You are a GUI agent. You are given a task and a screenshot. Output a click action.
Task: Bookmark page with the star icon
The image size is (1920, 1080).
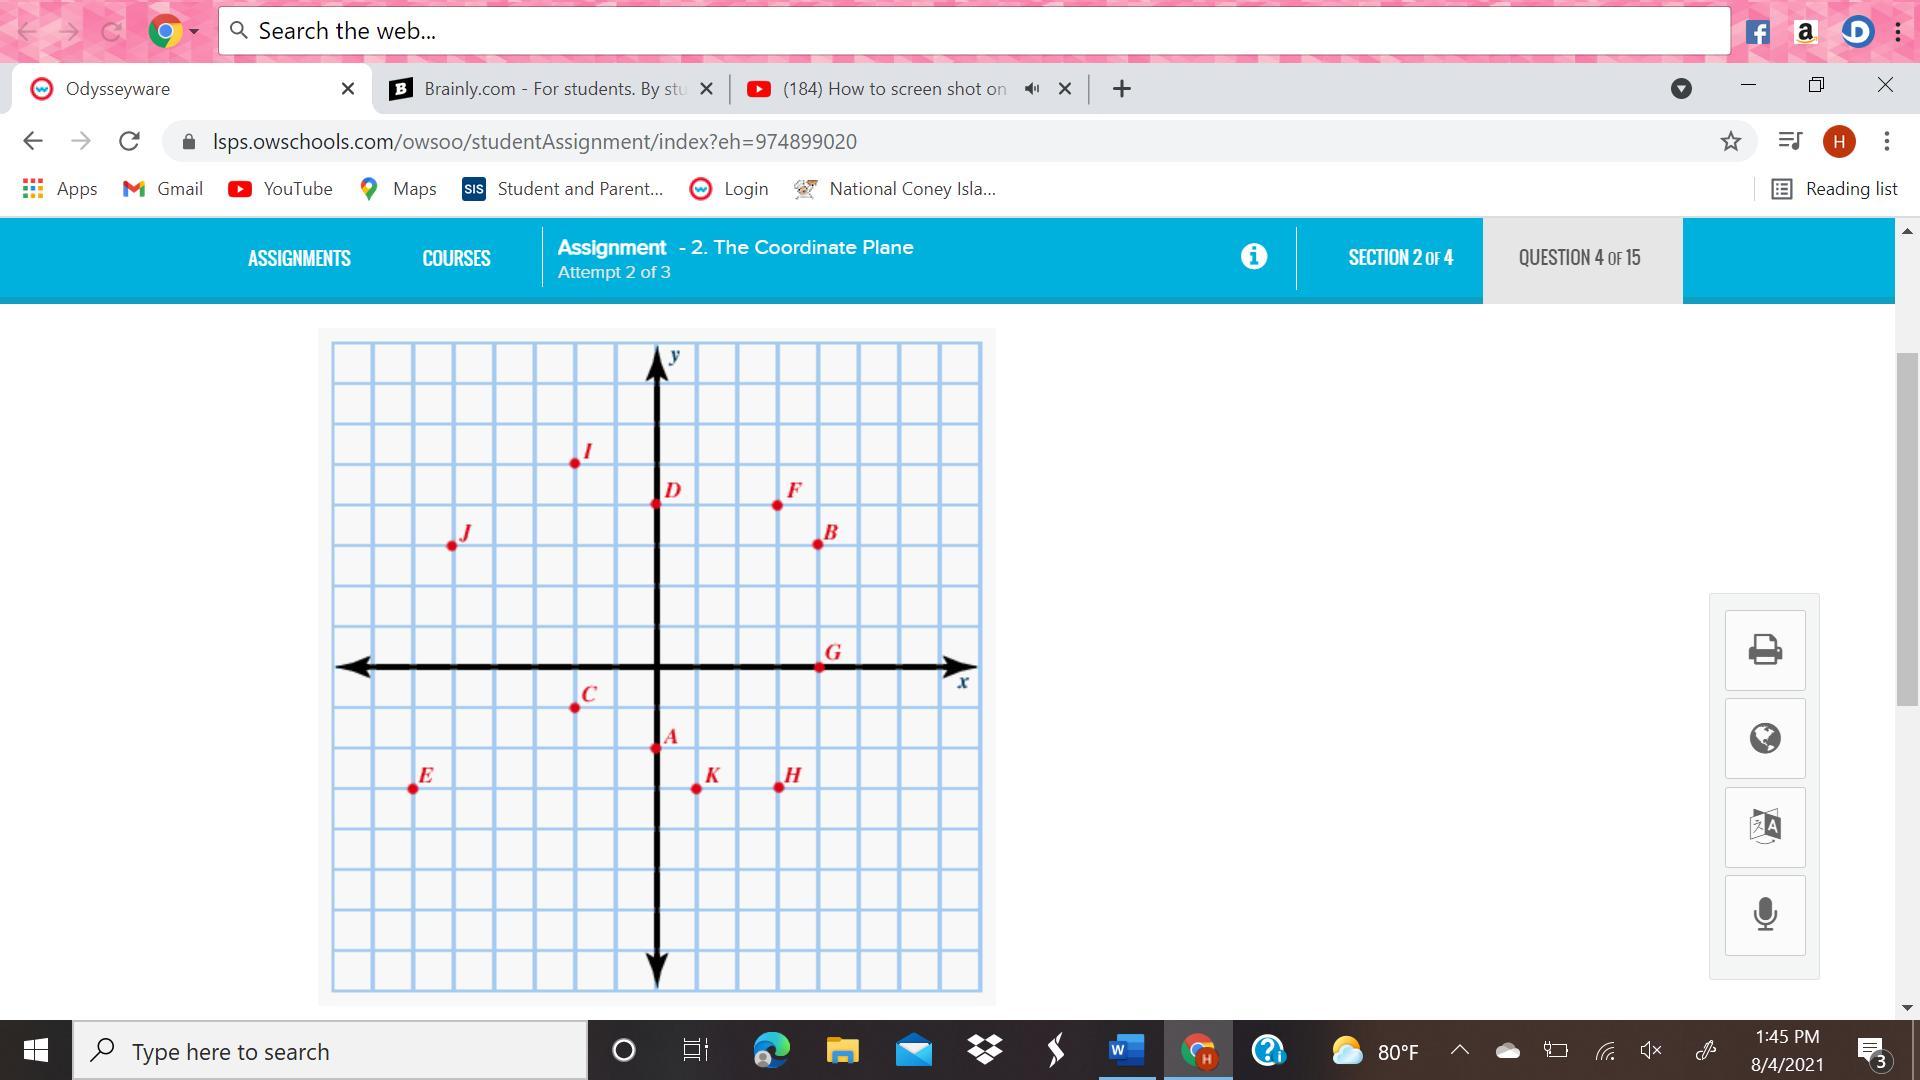point(1731,141)
